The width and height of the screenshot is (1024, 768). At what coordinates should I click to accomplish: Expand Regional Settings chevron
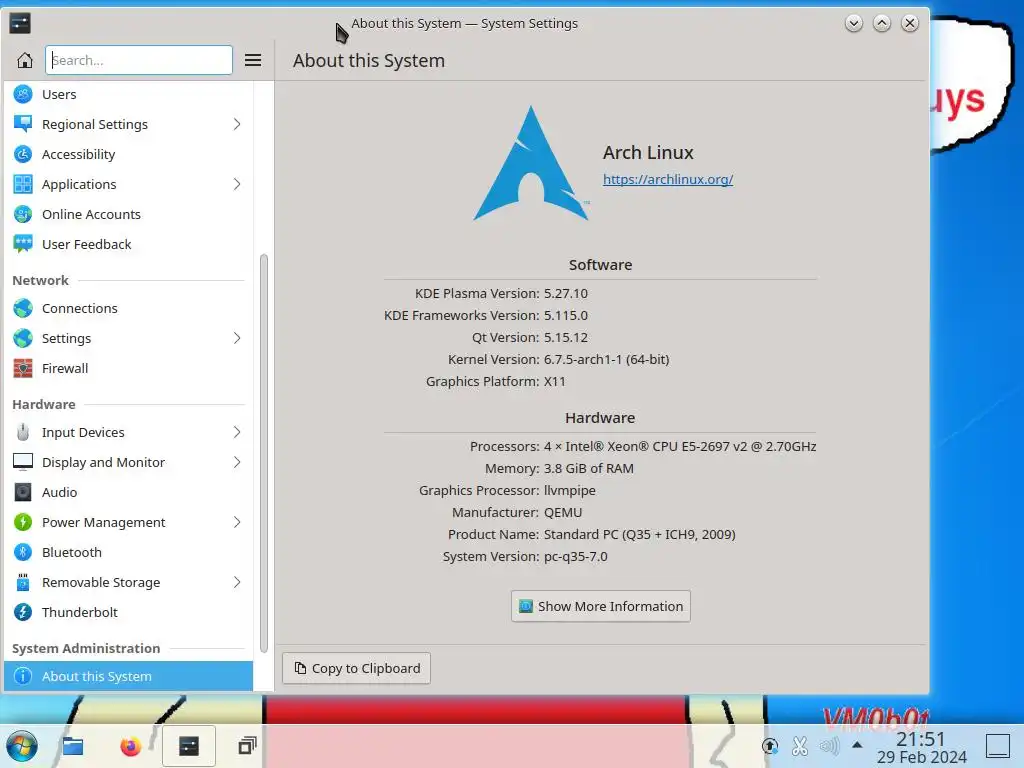coord(237,124)
